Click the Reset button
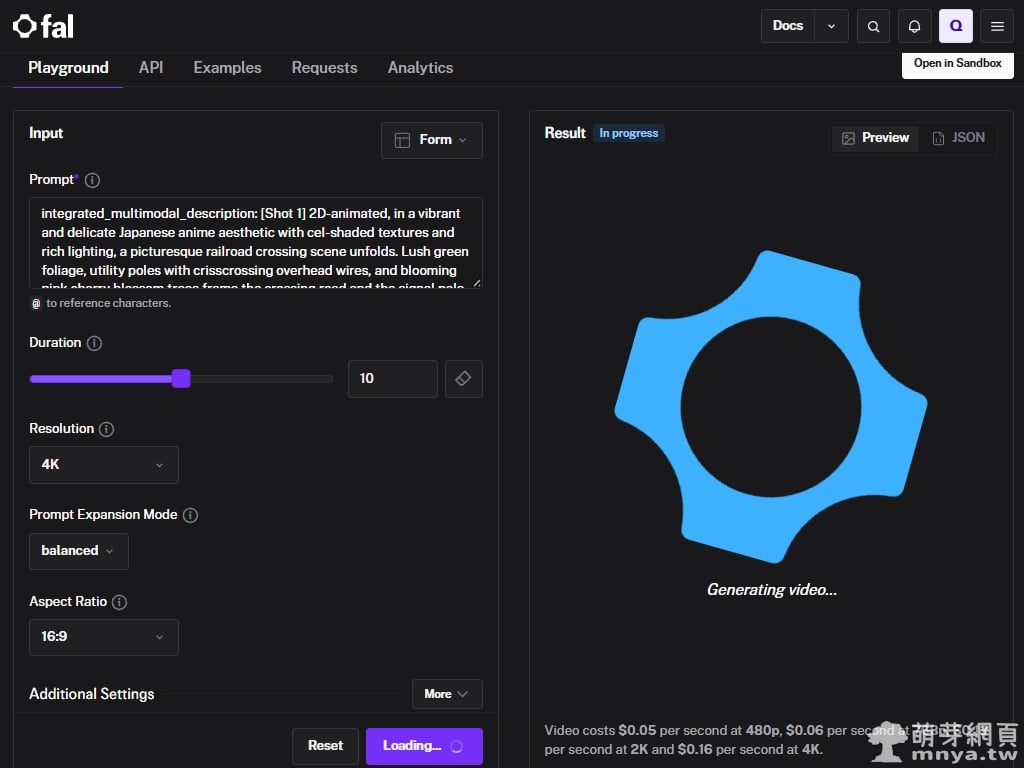The width and height of the screenshot is (1024, 768). click(325, 746)
